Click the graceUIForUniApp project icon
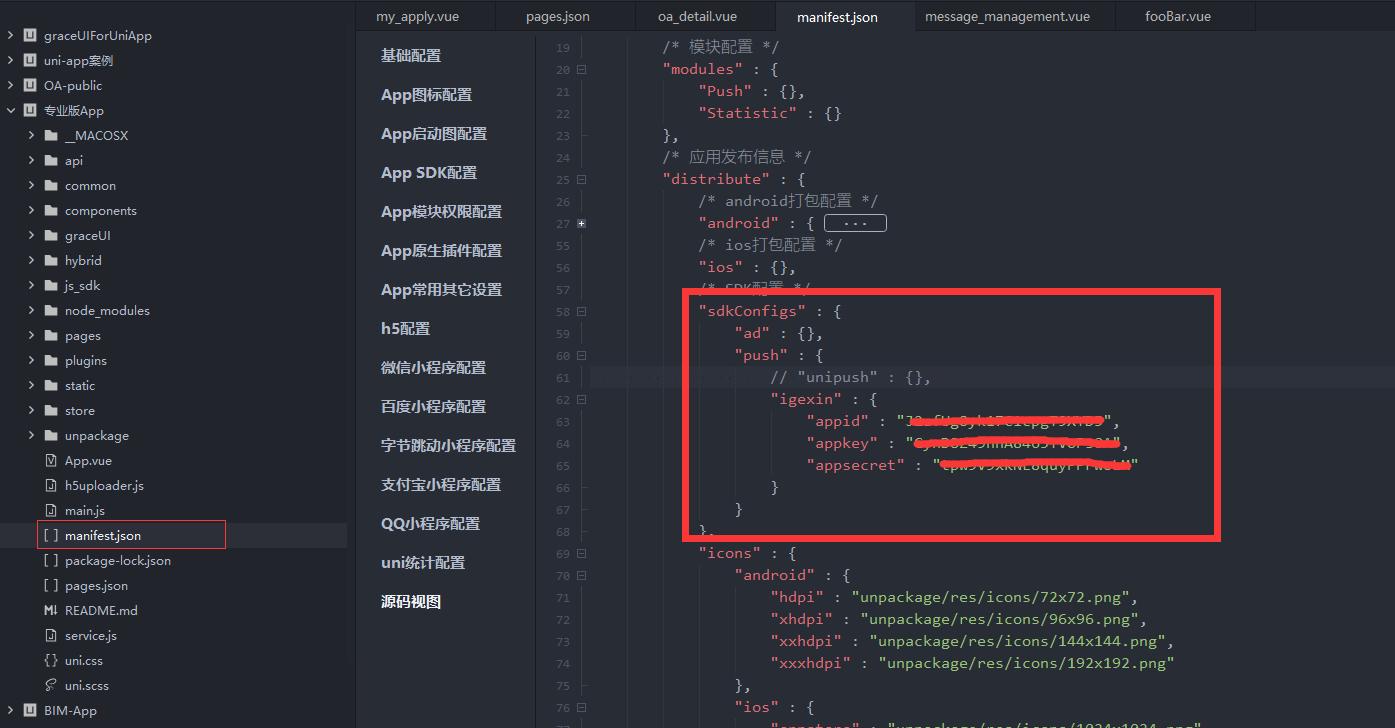The width and height of the screenshot is (1395, 728). (30, 35)
